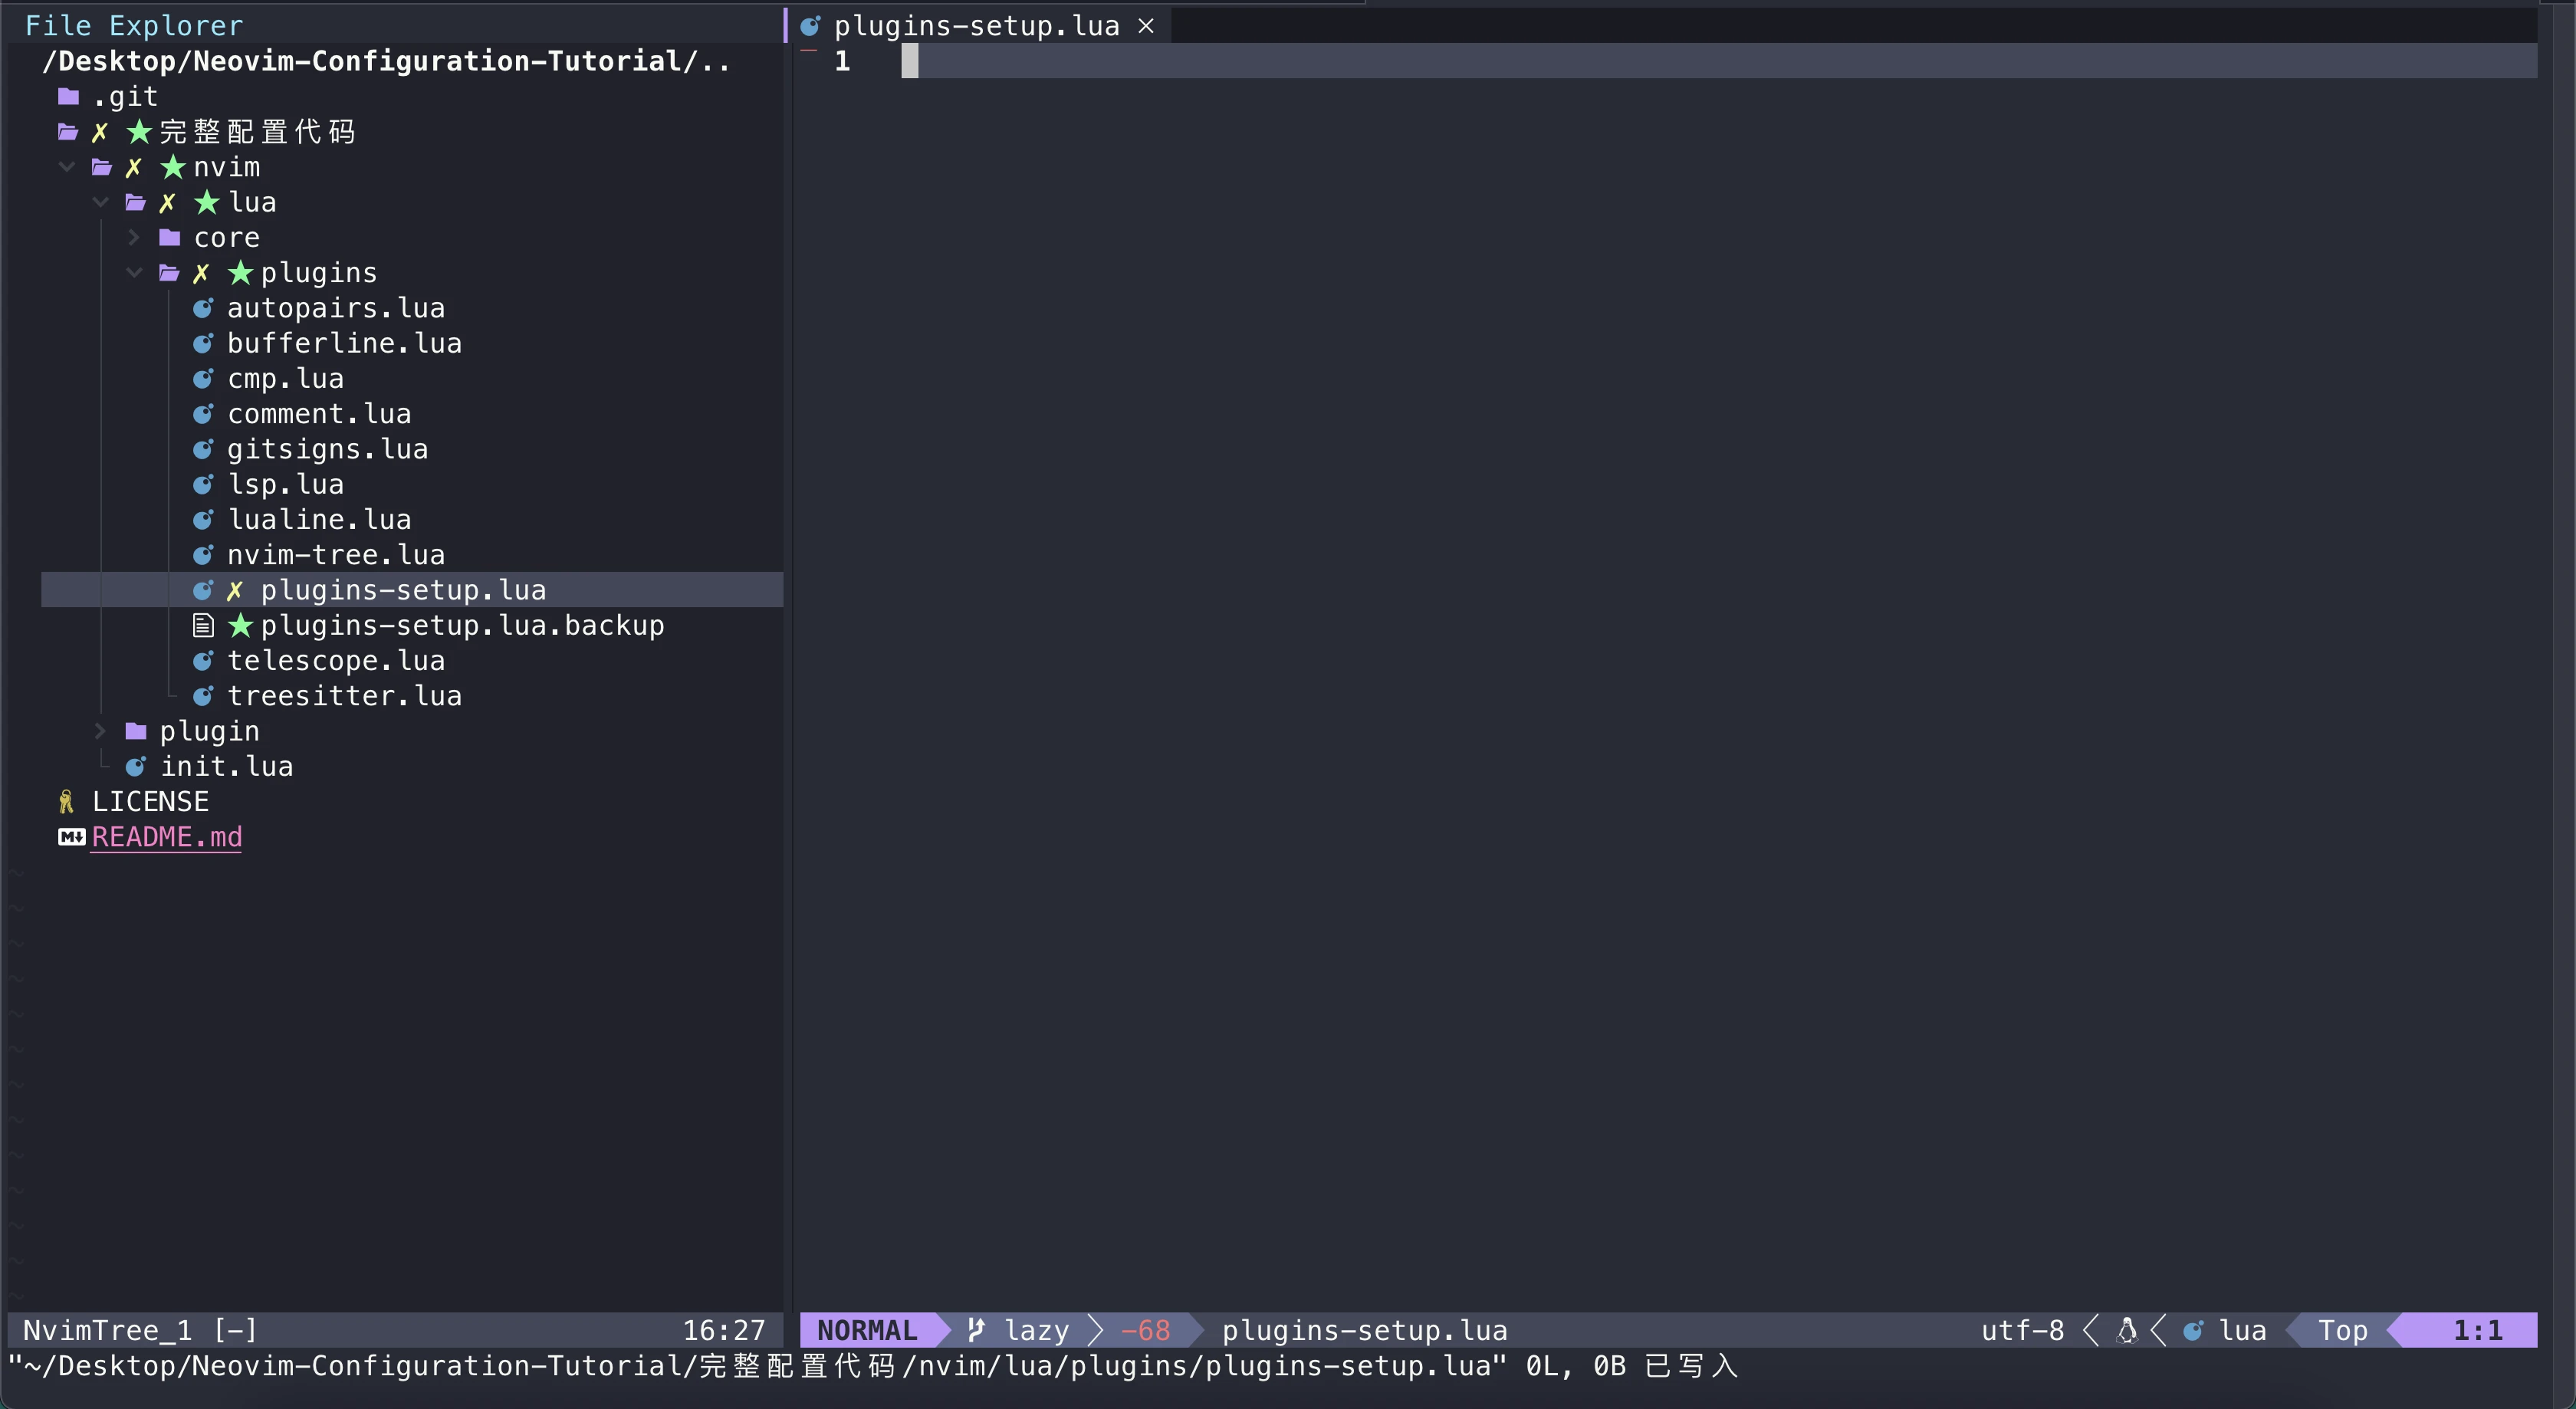
Task: Close the plugins-setup.lua buffer tab
Action: click(1146, 26)
